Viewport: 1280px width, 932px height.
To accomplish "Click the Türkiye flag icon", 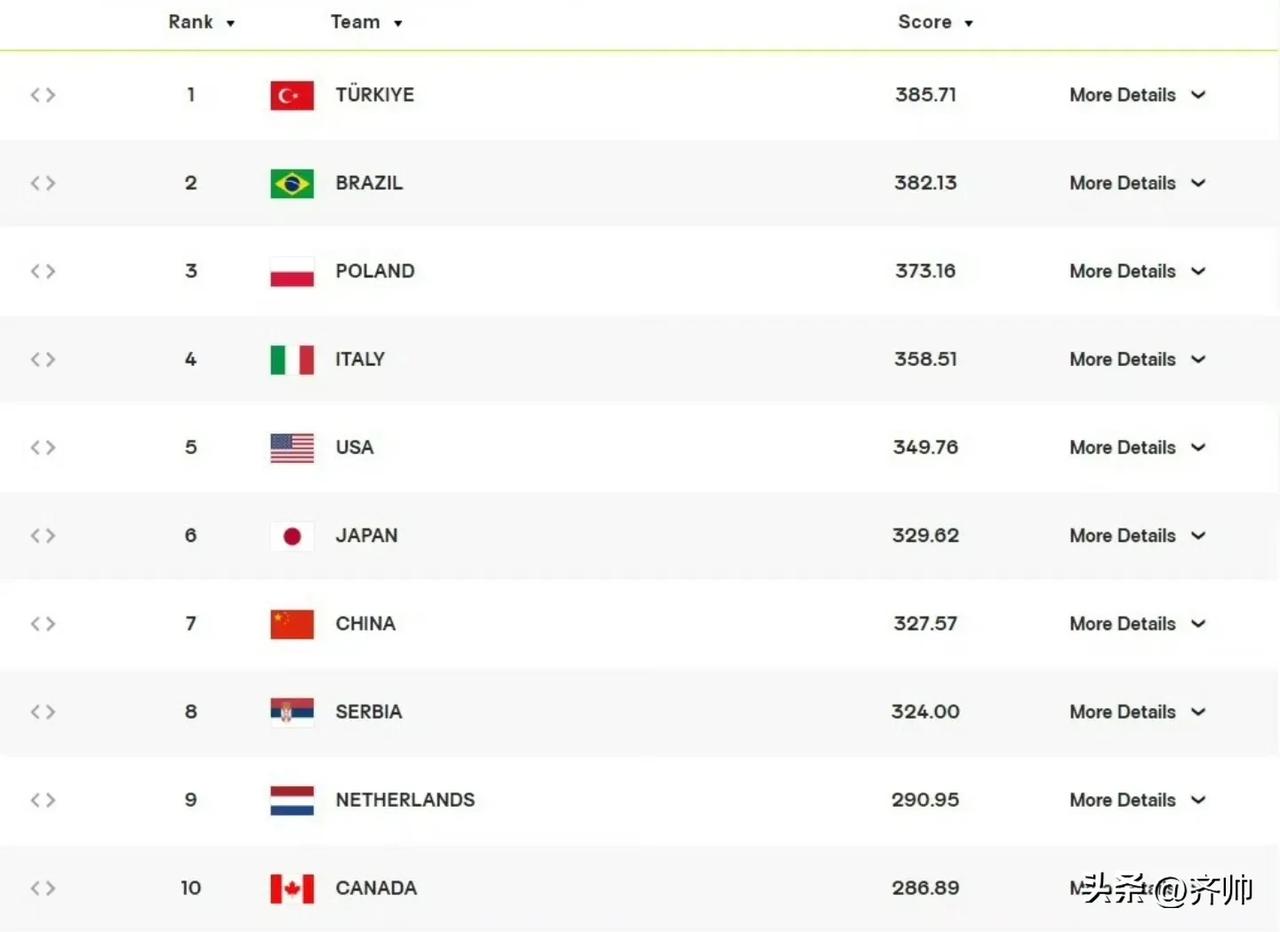I will (292, 95).
